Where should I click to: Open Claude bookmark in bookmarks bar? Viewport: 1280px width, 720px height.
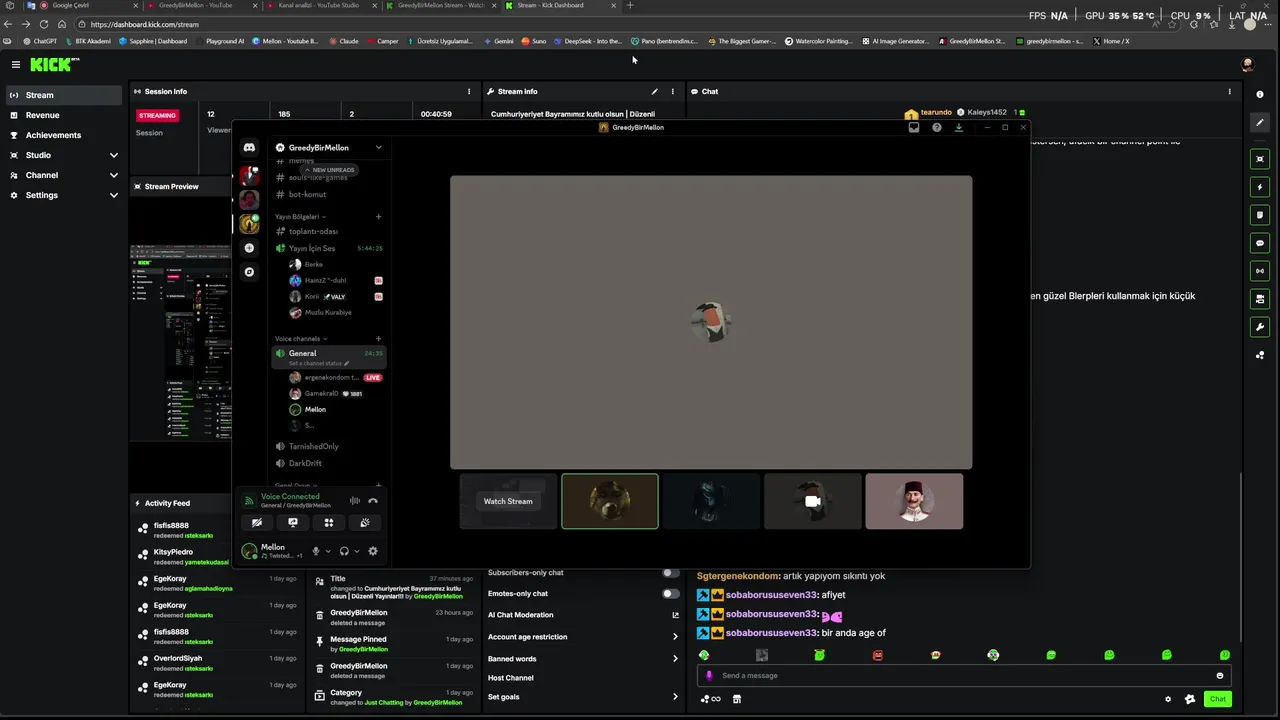(x=343, y=41)
